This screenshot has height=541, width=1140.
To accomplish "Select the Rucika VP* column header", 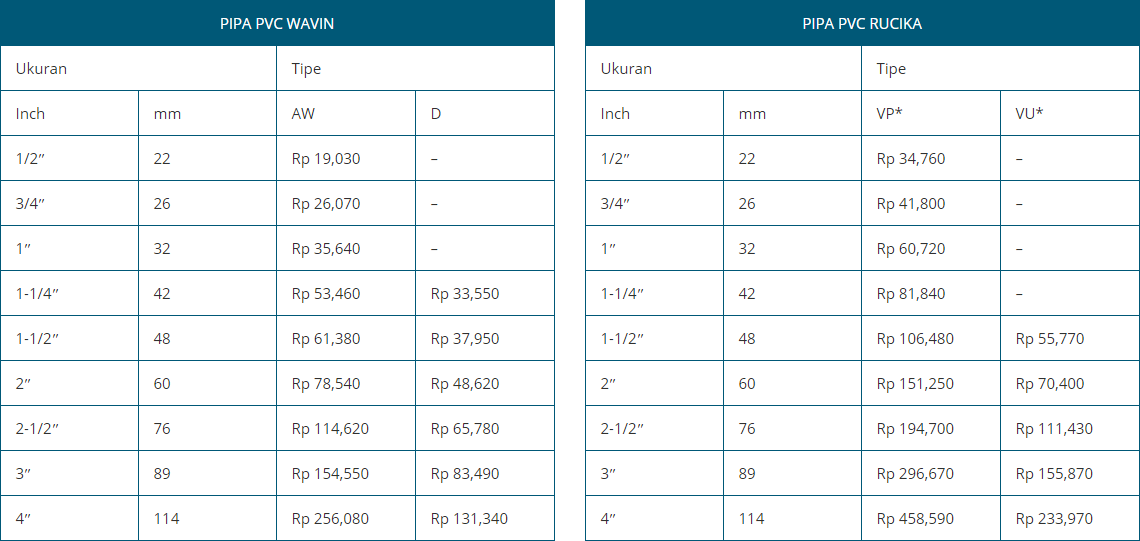I will (889, 114).
